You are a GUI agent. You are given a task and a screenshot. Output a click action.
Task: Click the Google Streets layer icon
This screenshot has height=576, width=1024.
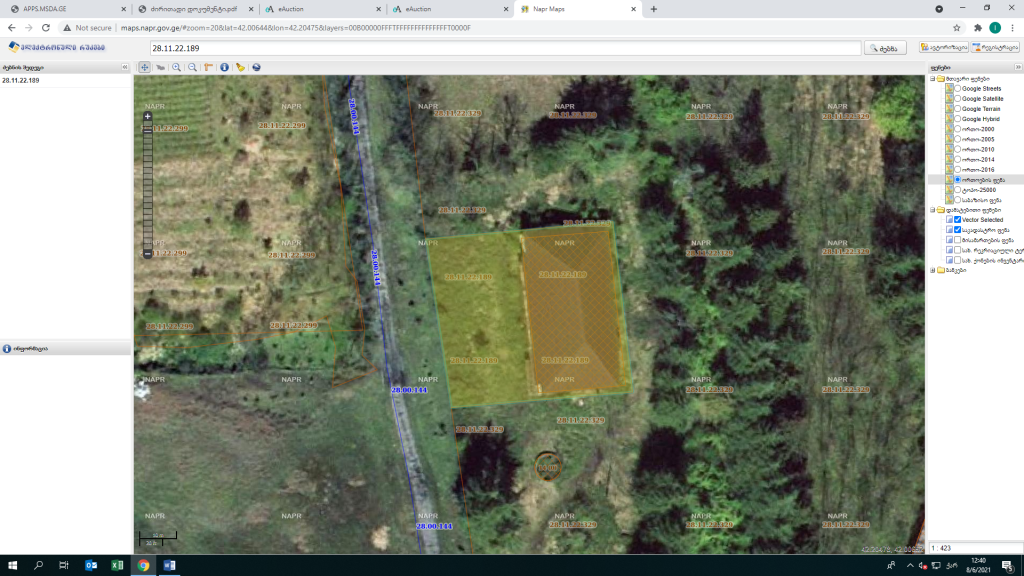(950, 88)
